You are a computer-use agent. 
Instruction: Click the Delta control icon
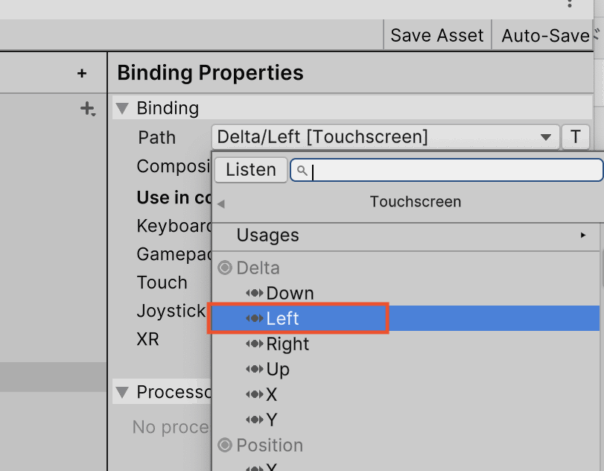(225, 267)
